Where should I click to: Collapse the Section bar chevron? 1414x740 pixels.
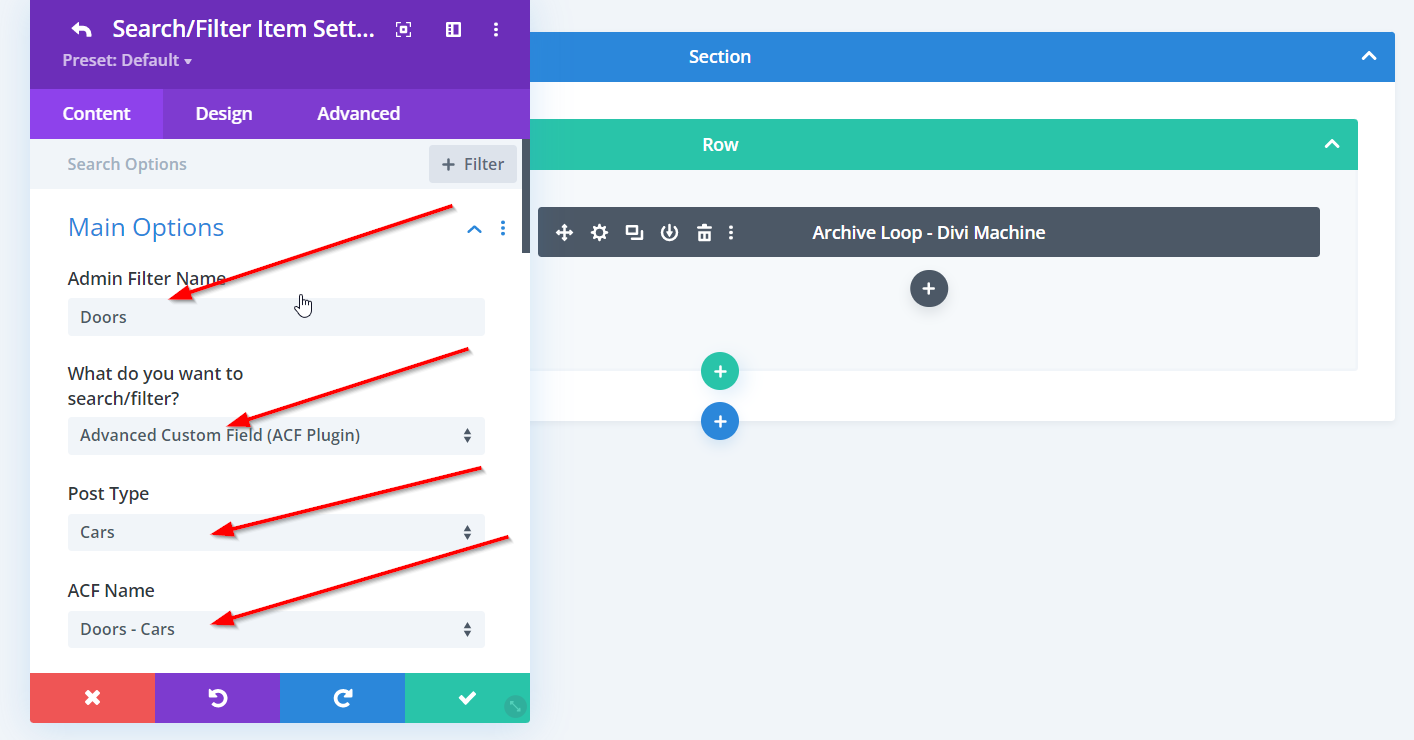point(1368,57)
